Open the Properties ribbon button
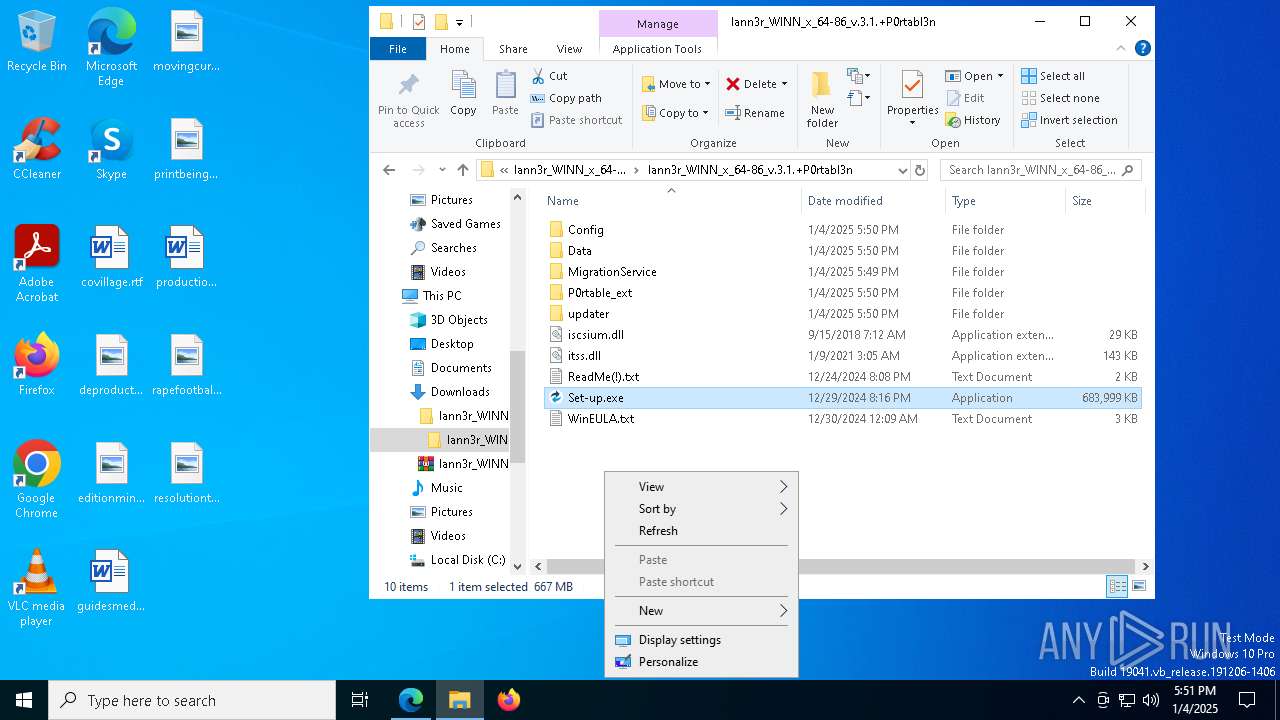Screen dimensions: 1280x720 912,98
